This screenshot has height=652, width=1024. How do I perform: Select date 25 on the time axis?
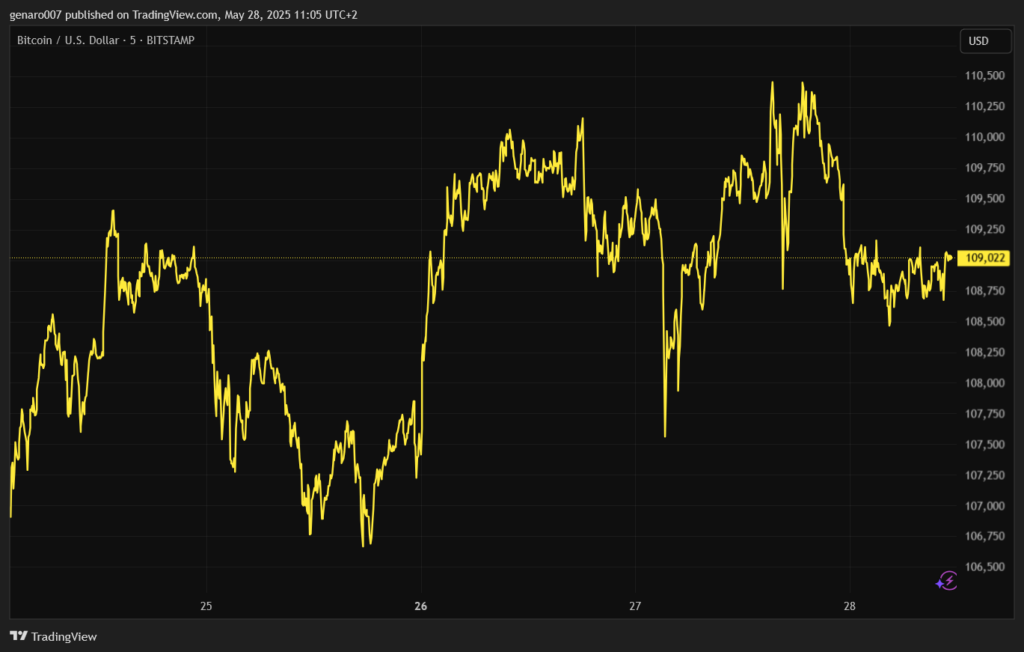[206, 607]
